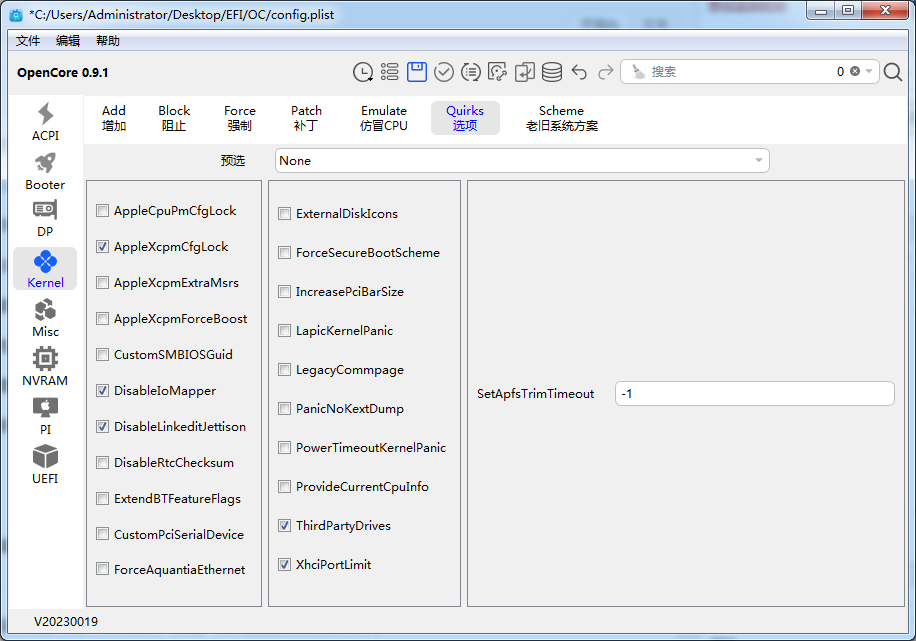This screenshot has height=641, width=916.
Task: Open the ACPI section in sidebar
Action: (45, 122)
